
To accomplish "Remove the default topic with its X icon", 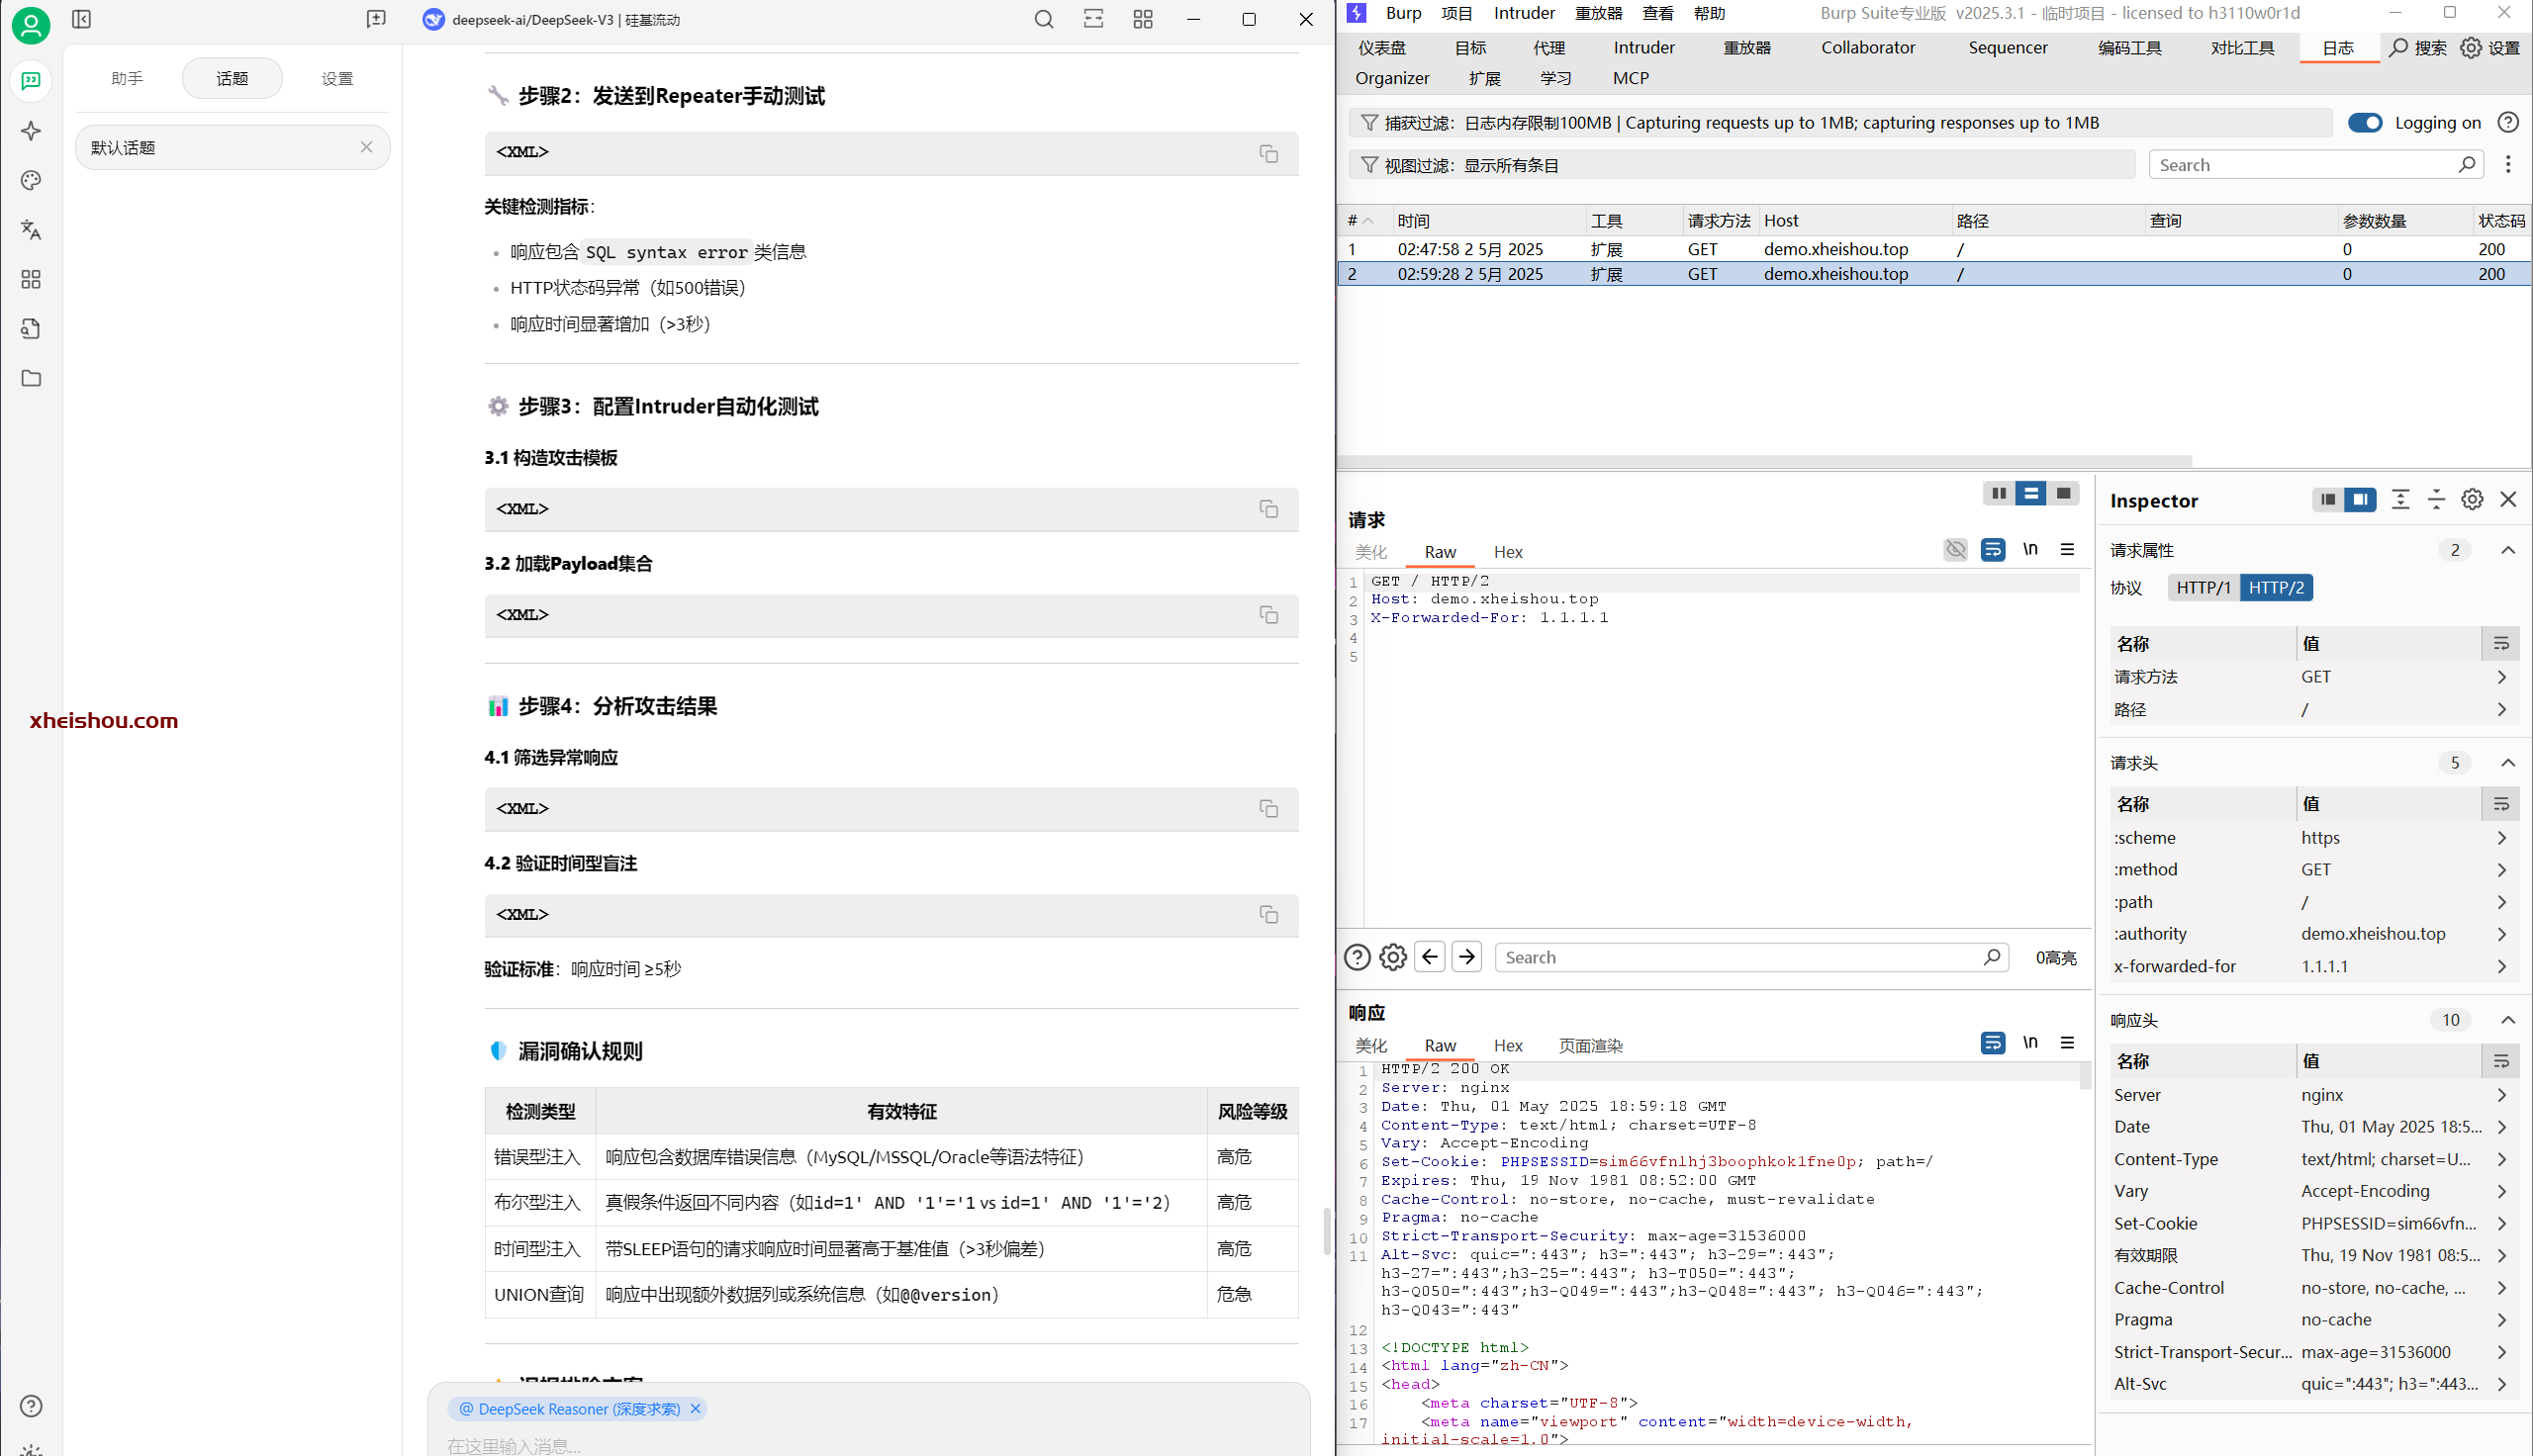I will coord(366,147).
